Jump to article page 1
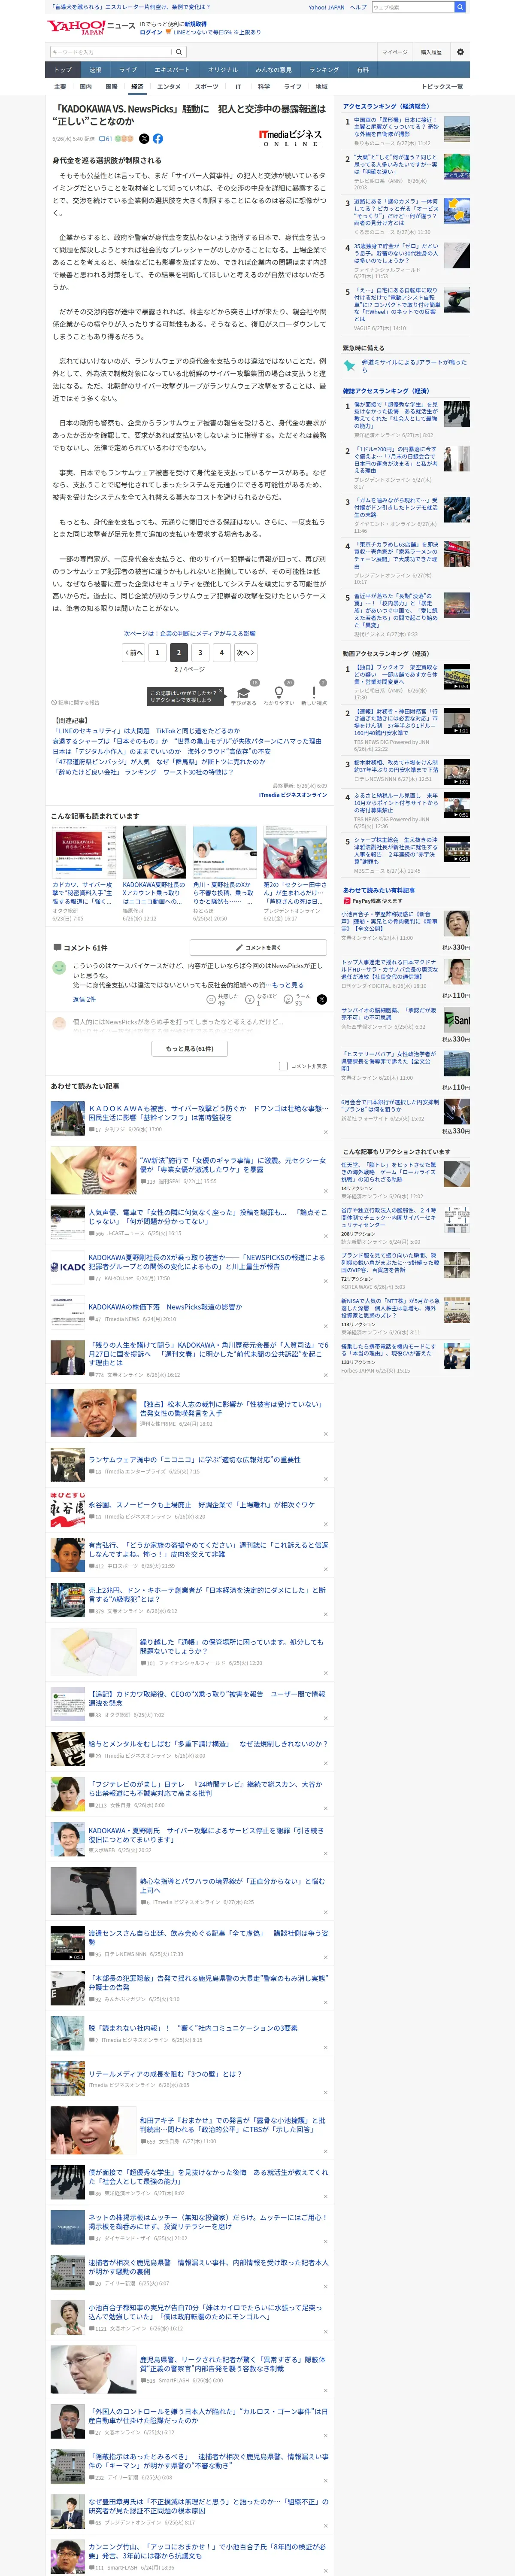515x2576 pixels. click(157, 652)
